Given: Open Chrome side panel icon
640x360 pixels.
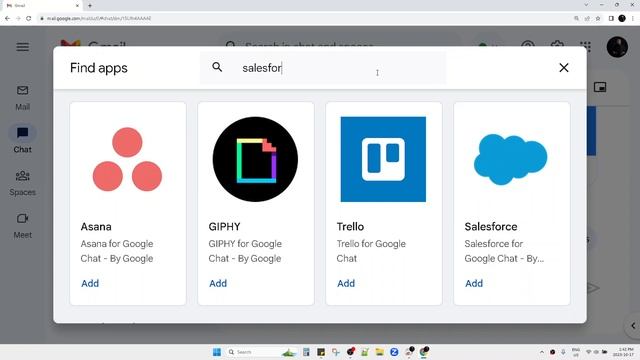Looking at the screenshot, I should (x=611, y=18).
